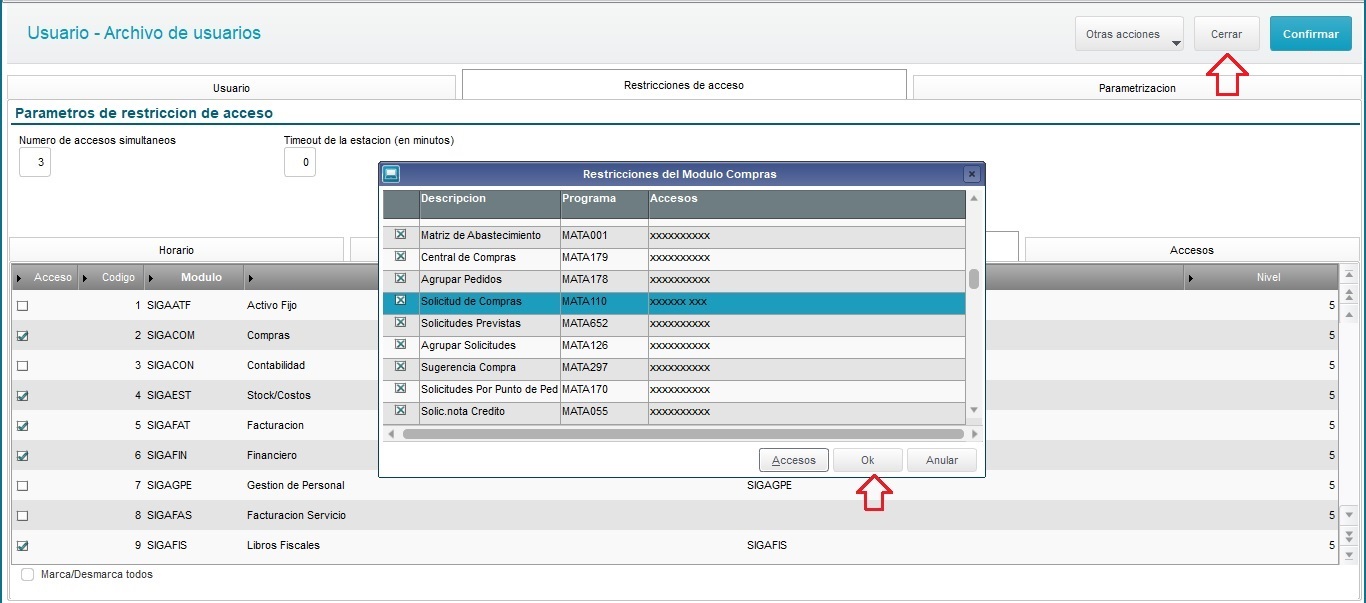Image resolution: width=1366 pixels, height=603 pixels.
Task: Jump to first row using top grid arrow
Action: (1349, 275)
